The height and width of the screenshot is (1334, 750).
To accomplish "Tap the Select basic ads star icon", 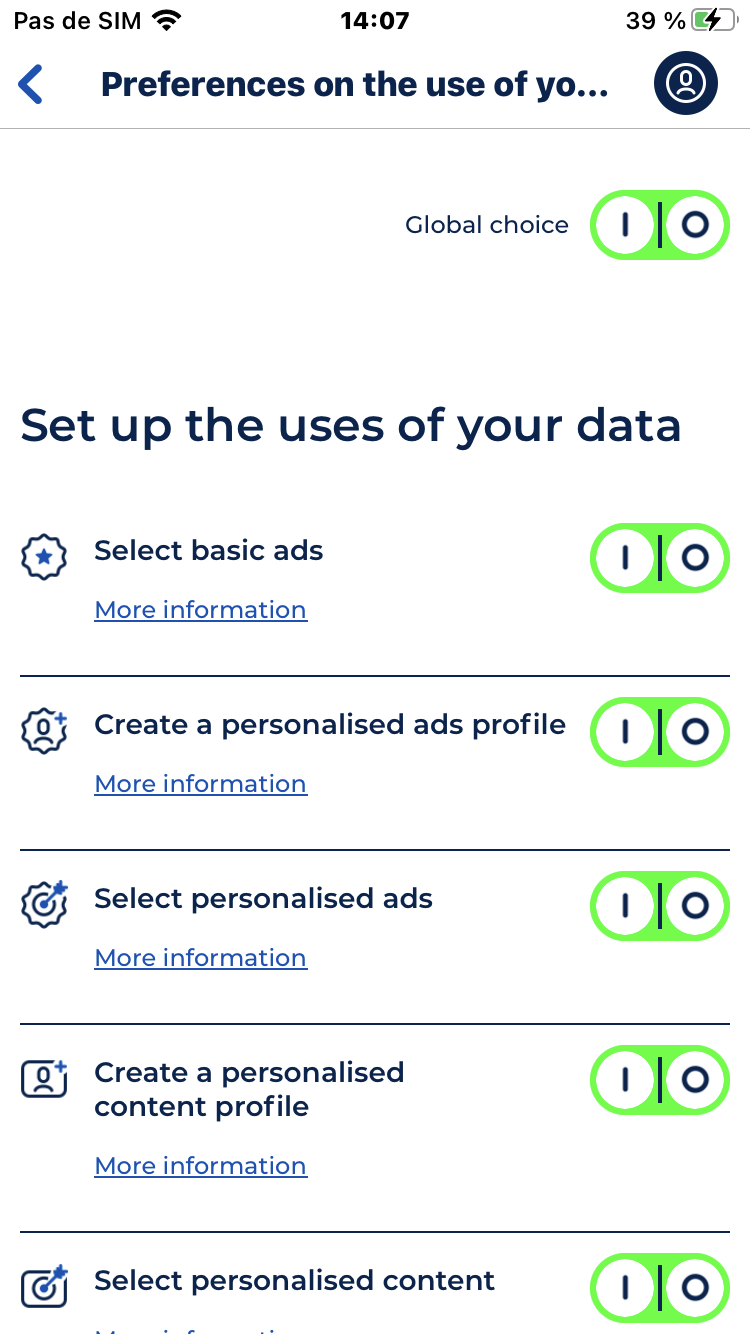I will pos(44,558).
